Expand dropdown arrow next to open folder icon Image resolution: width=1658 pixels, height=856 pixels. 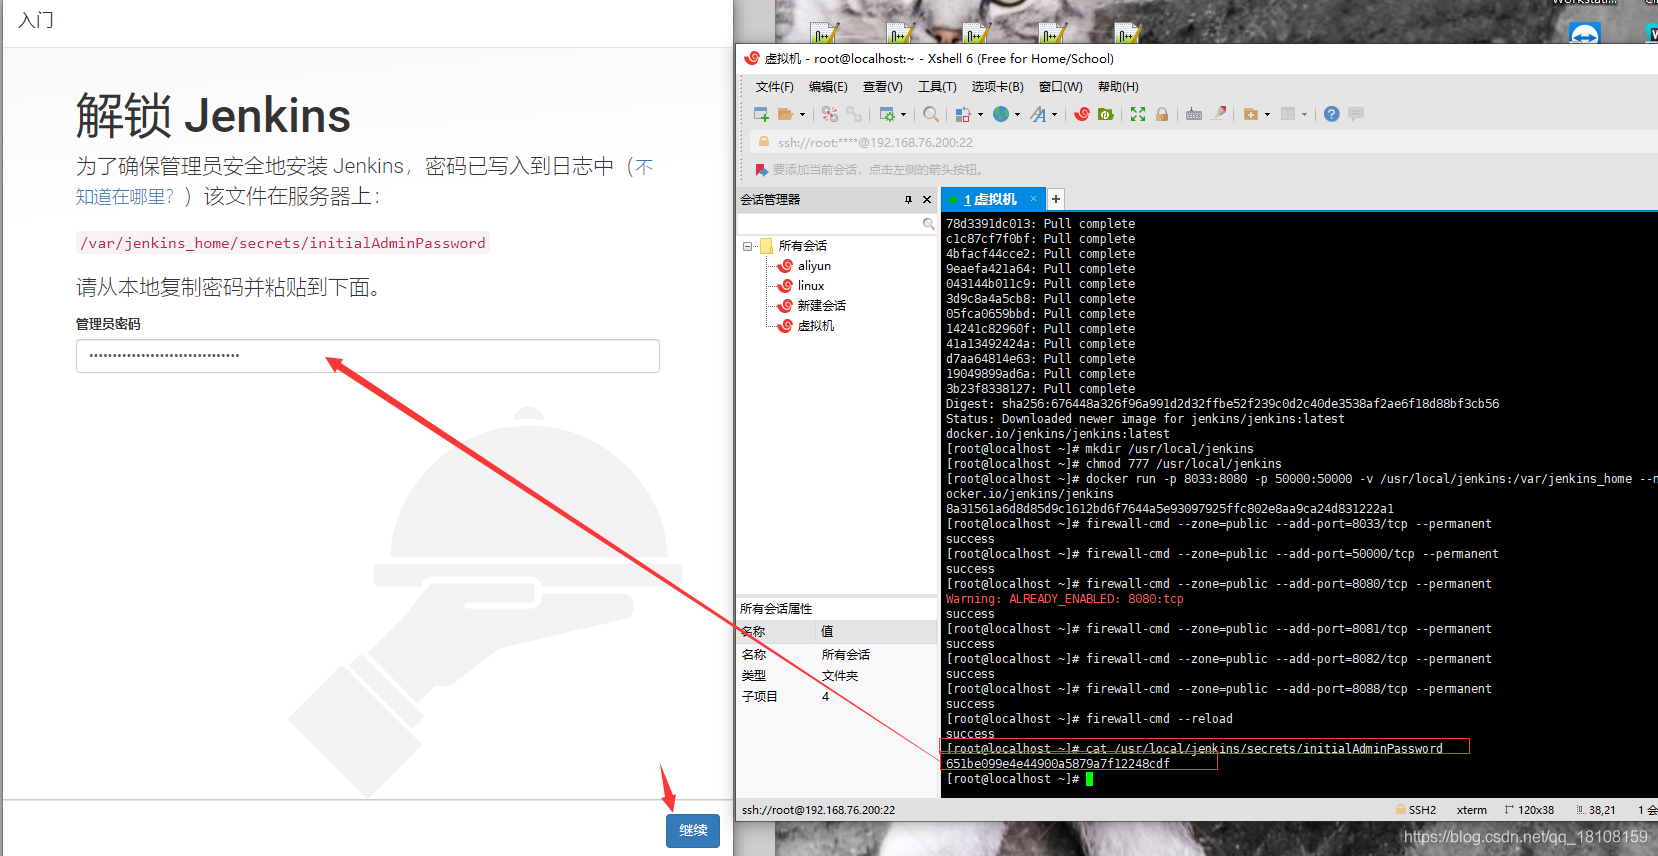click(802, 115)
